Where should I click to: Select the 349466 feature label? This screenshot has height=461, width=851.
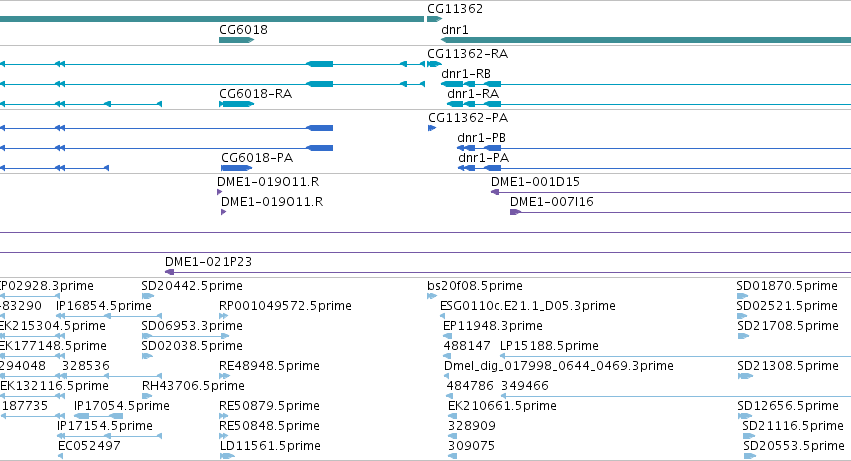coord(525,386)
